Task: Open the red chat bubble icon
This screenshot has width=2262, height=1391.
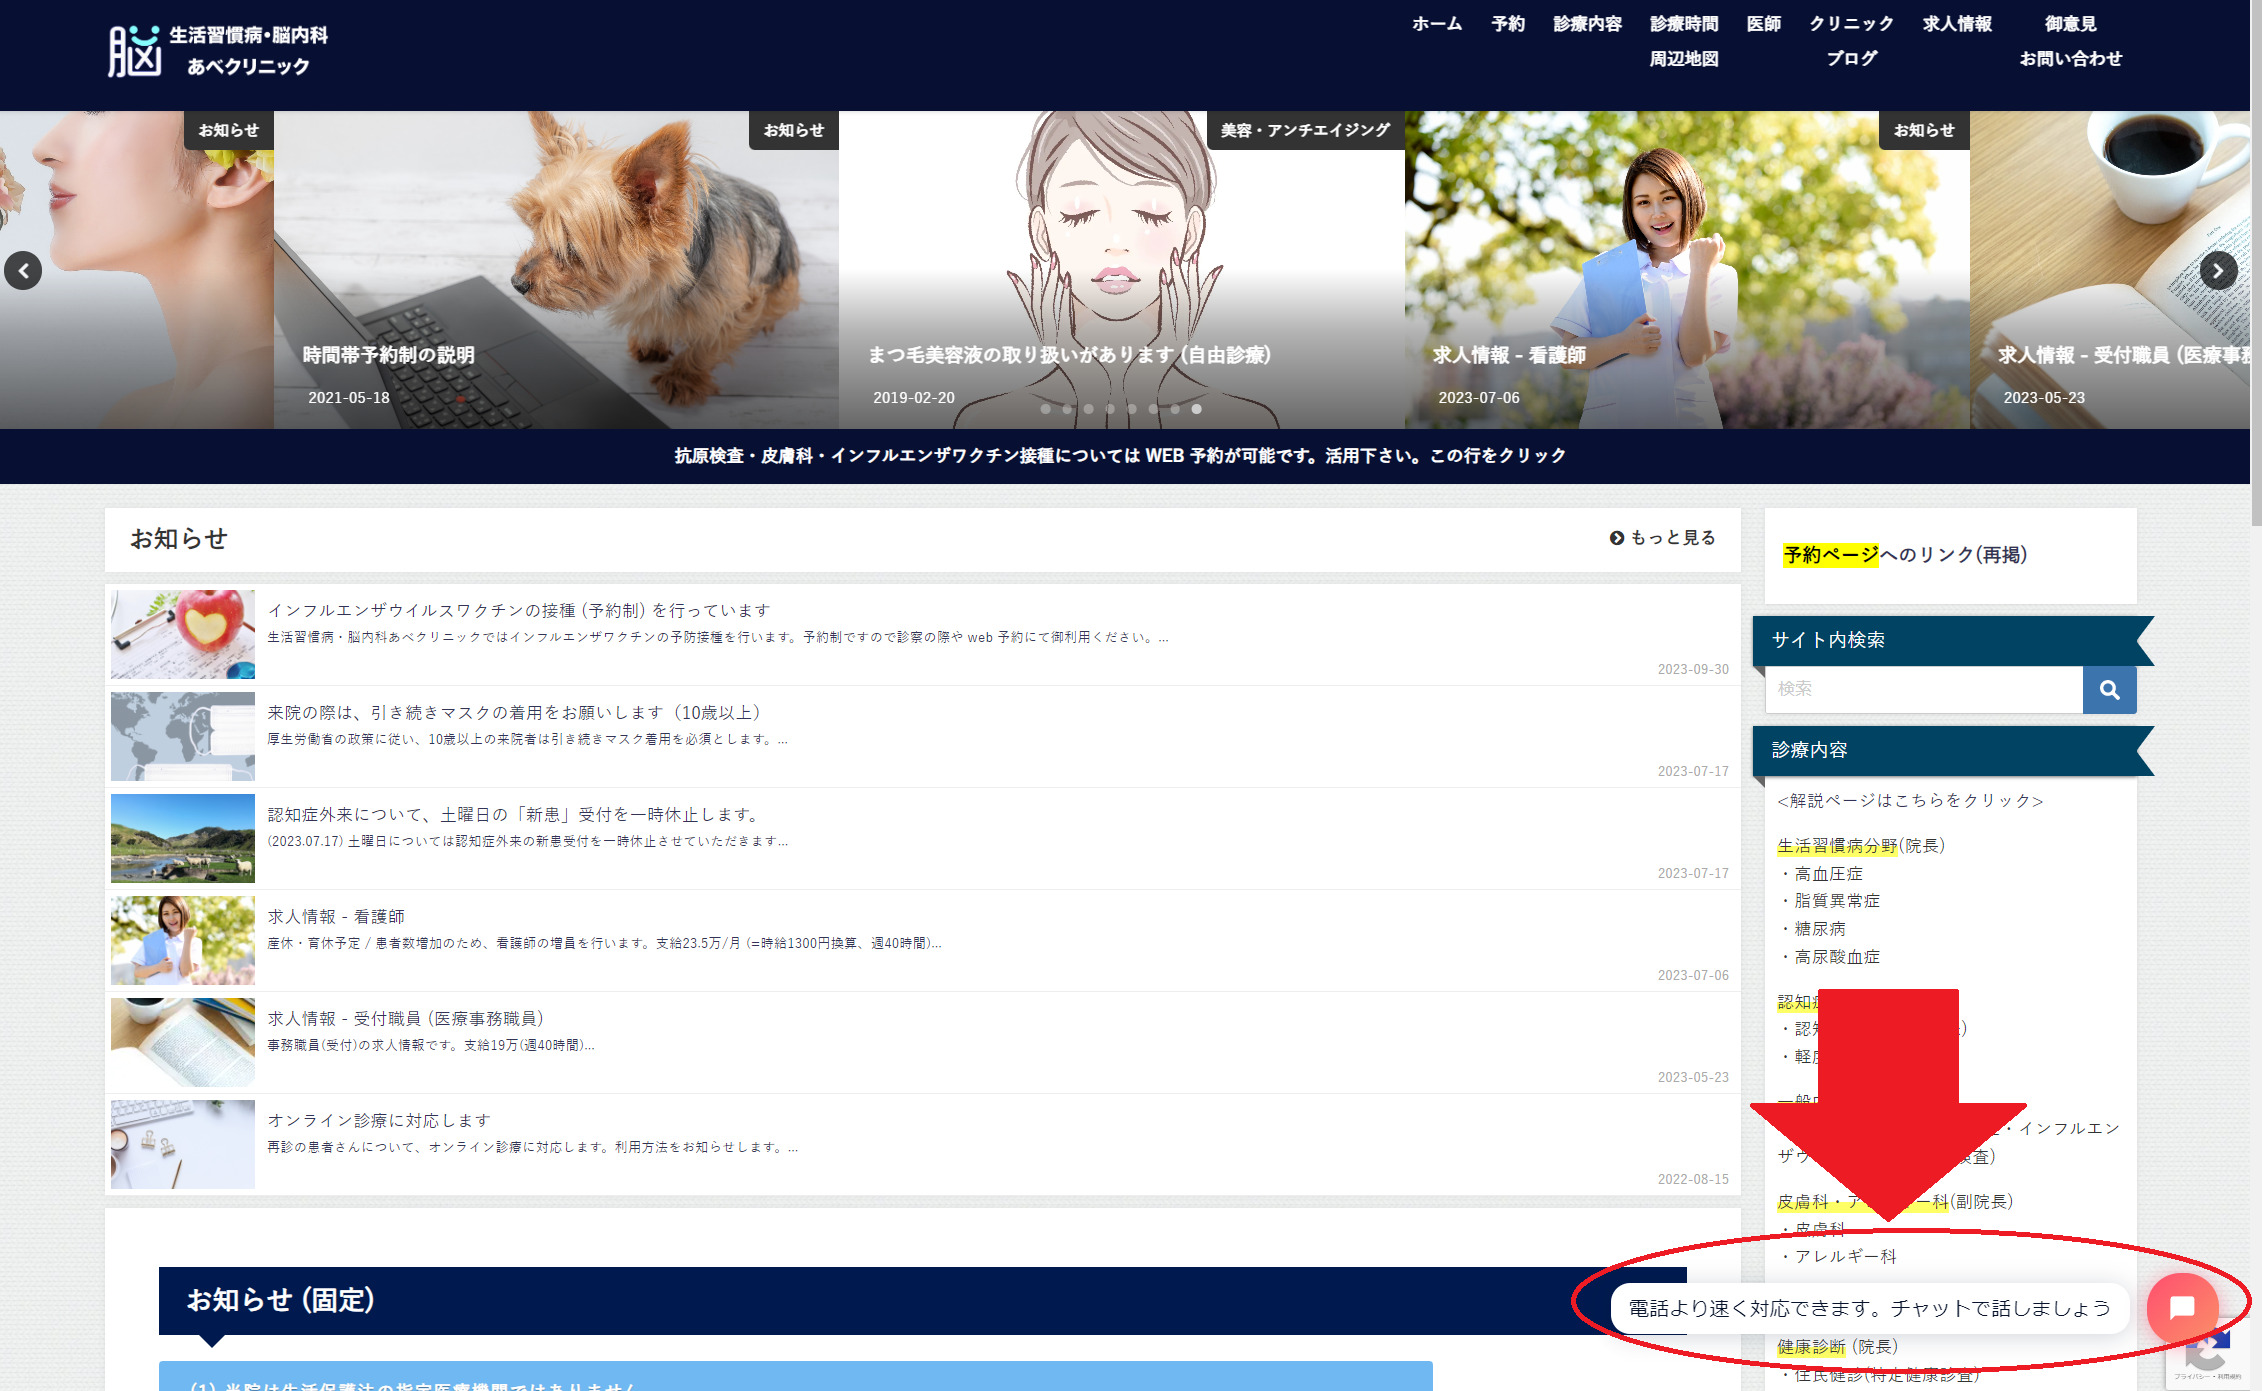Action: coord(2182,1307)
